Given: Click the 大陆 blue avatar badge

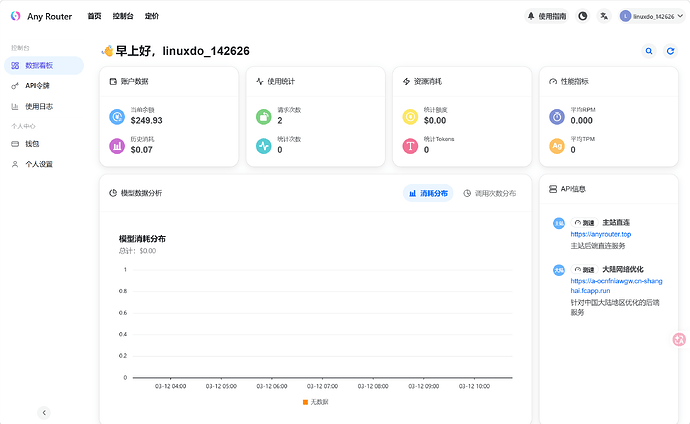Looking at the screenshot, I should coord(559,270).
